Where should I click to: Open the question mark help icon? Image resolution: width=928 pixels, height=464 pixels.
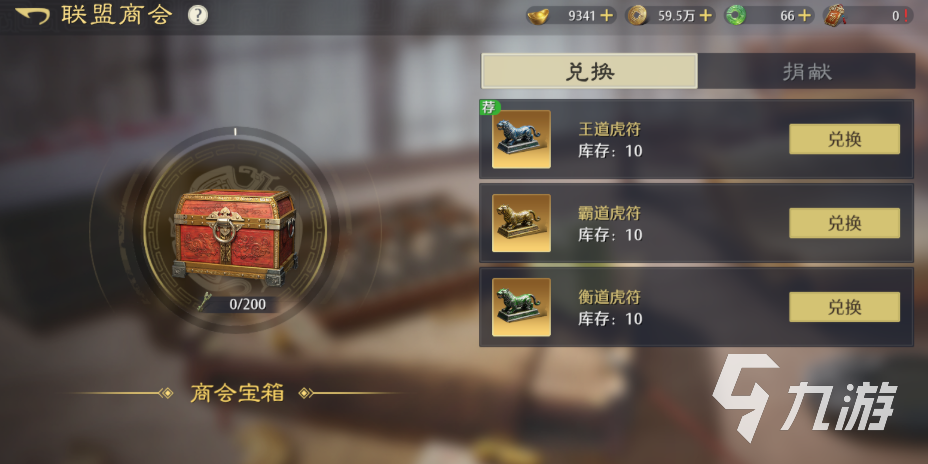198,16
